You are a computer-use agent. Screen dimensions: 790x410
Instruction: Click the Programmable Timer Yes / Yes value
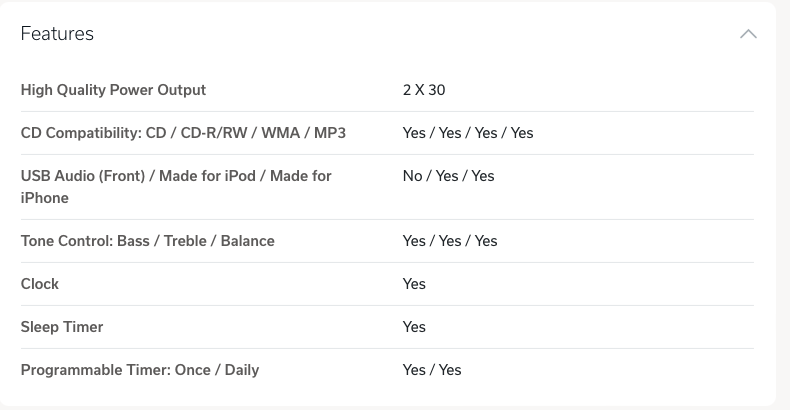432,370
